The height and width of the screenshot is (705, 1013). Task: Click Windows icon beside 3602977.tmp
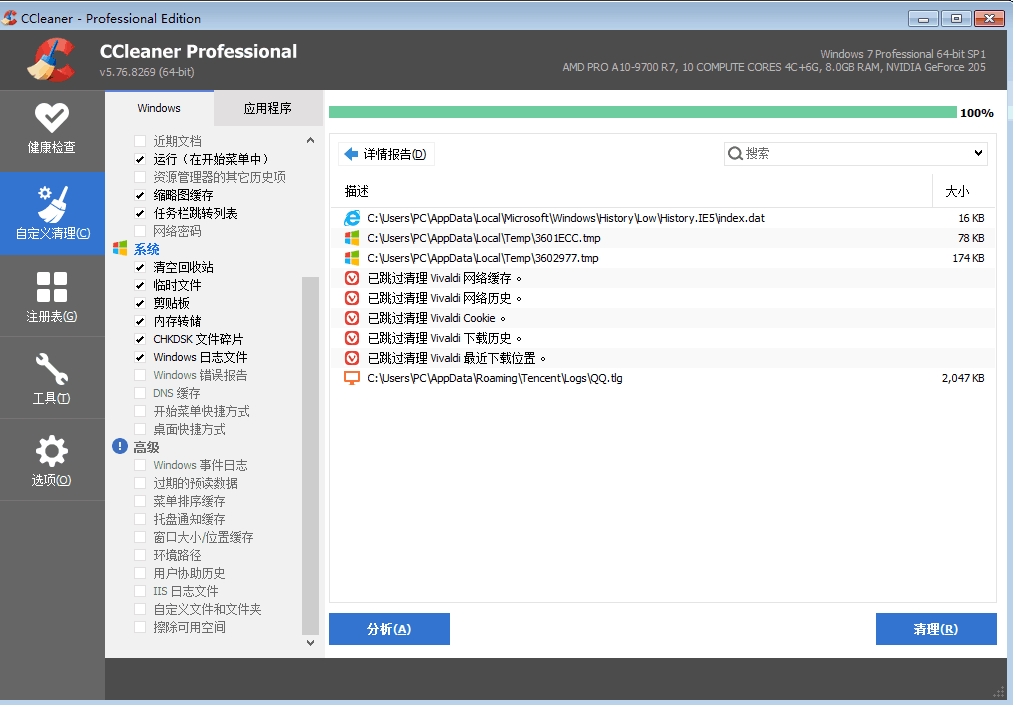pos(351,258)
